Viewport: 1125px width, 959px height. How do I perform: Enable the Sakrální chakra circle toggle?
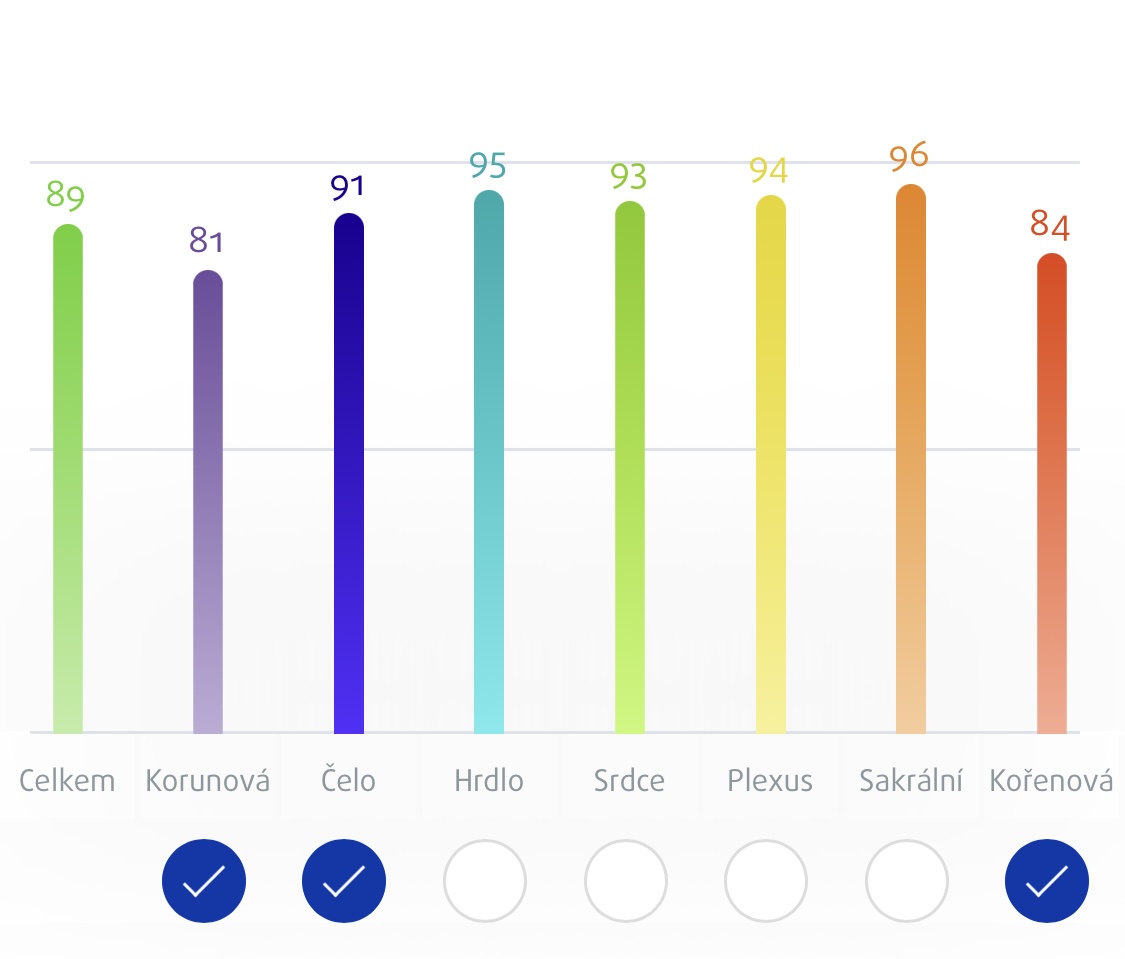click(x=906, y=881)
